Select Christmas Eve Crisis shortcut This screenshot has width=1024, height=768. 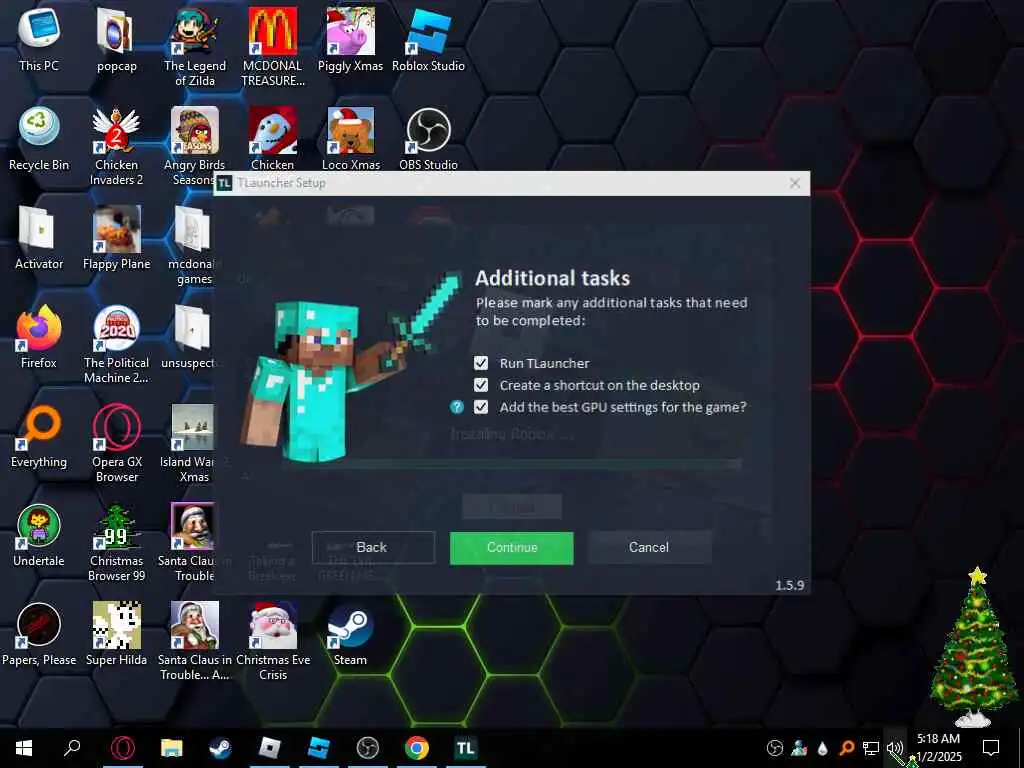[272, 643]
